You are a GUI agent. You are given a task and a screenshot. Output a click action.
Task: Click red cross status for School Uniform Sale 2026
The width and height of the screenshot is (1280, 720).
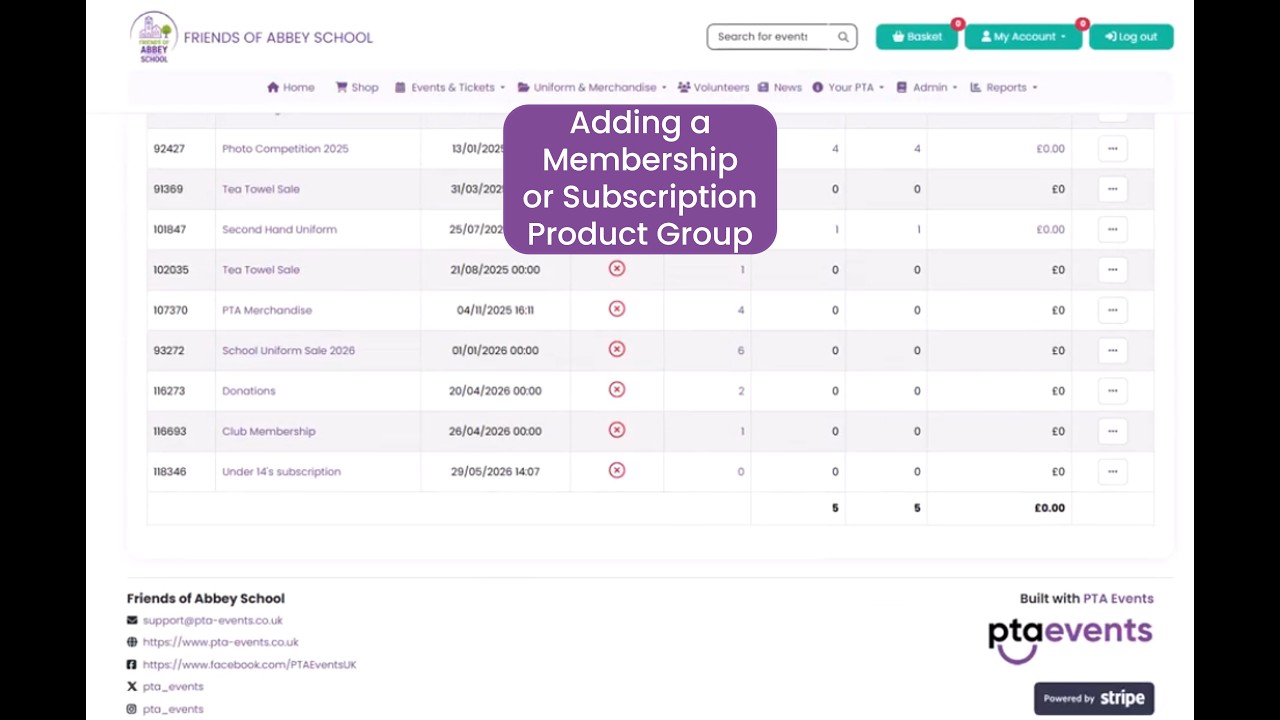(x=617, y=349)
